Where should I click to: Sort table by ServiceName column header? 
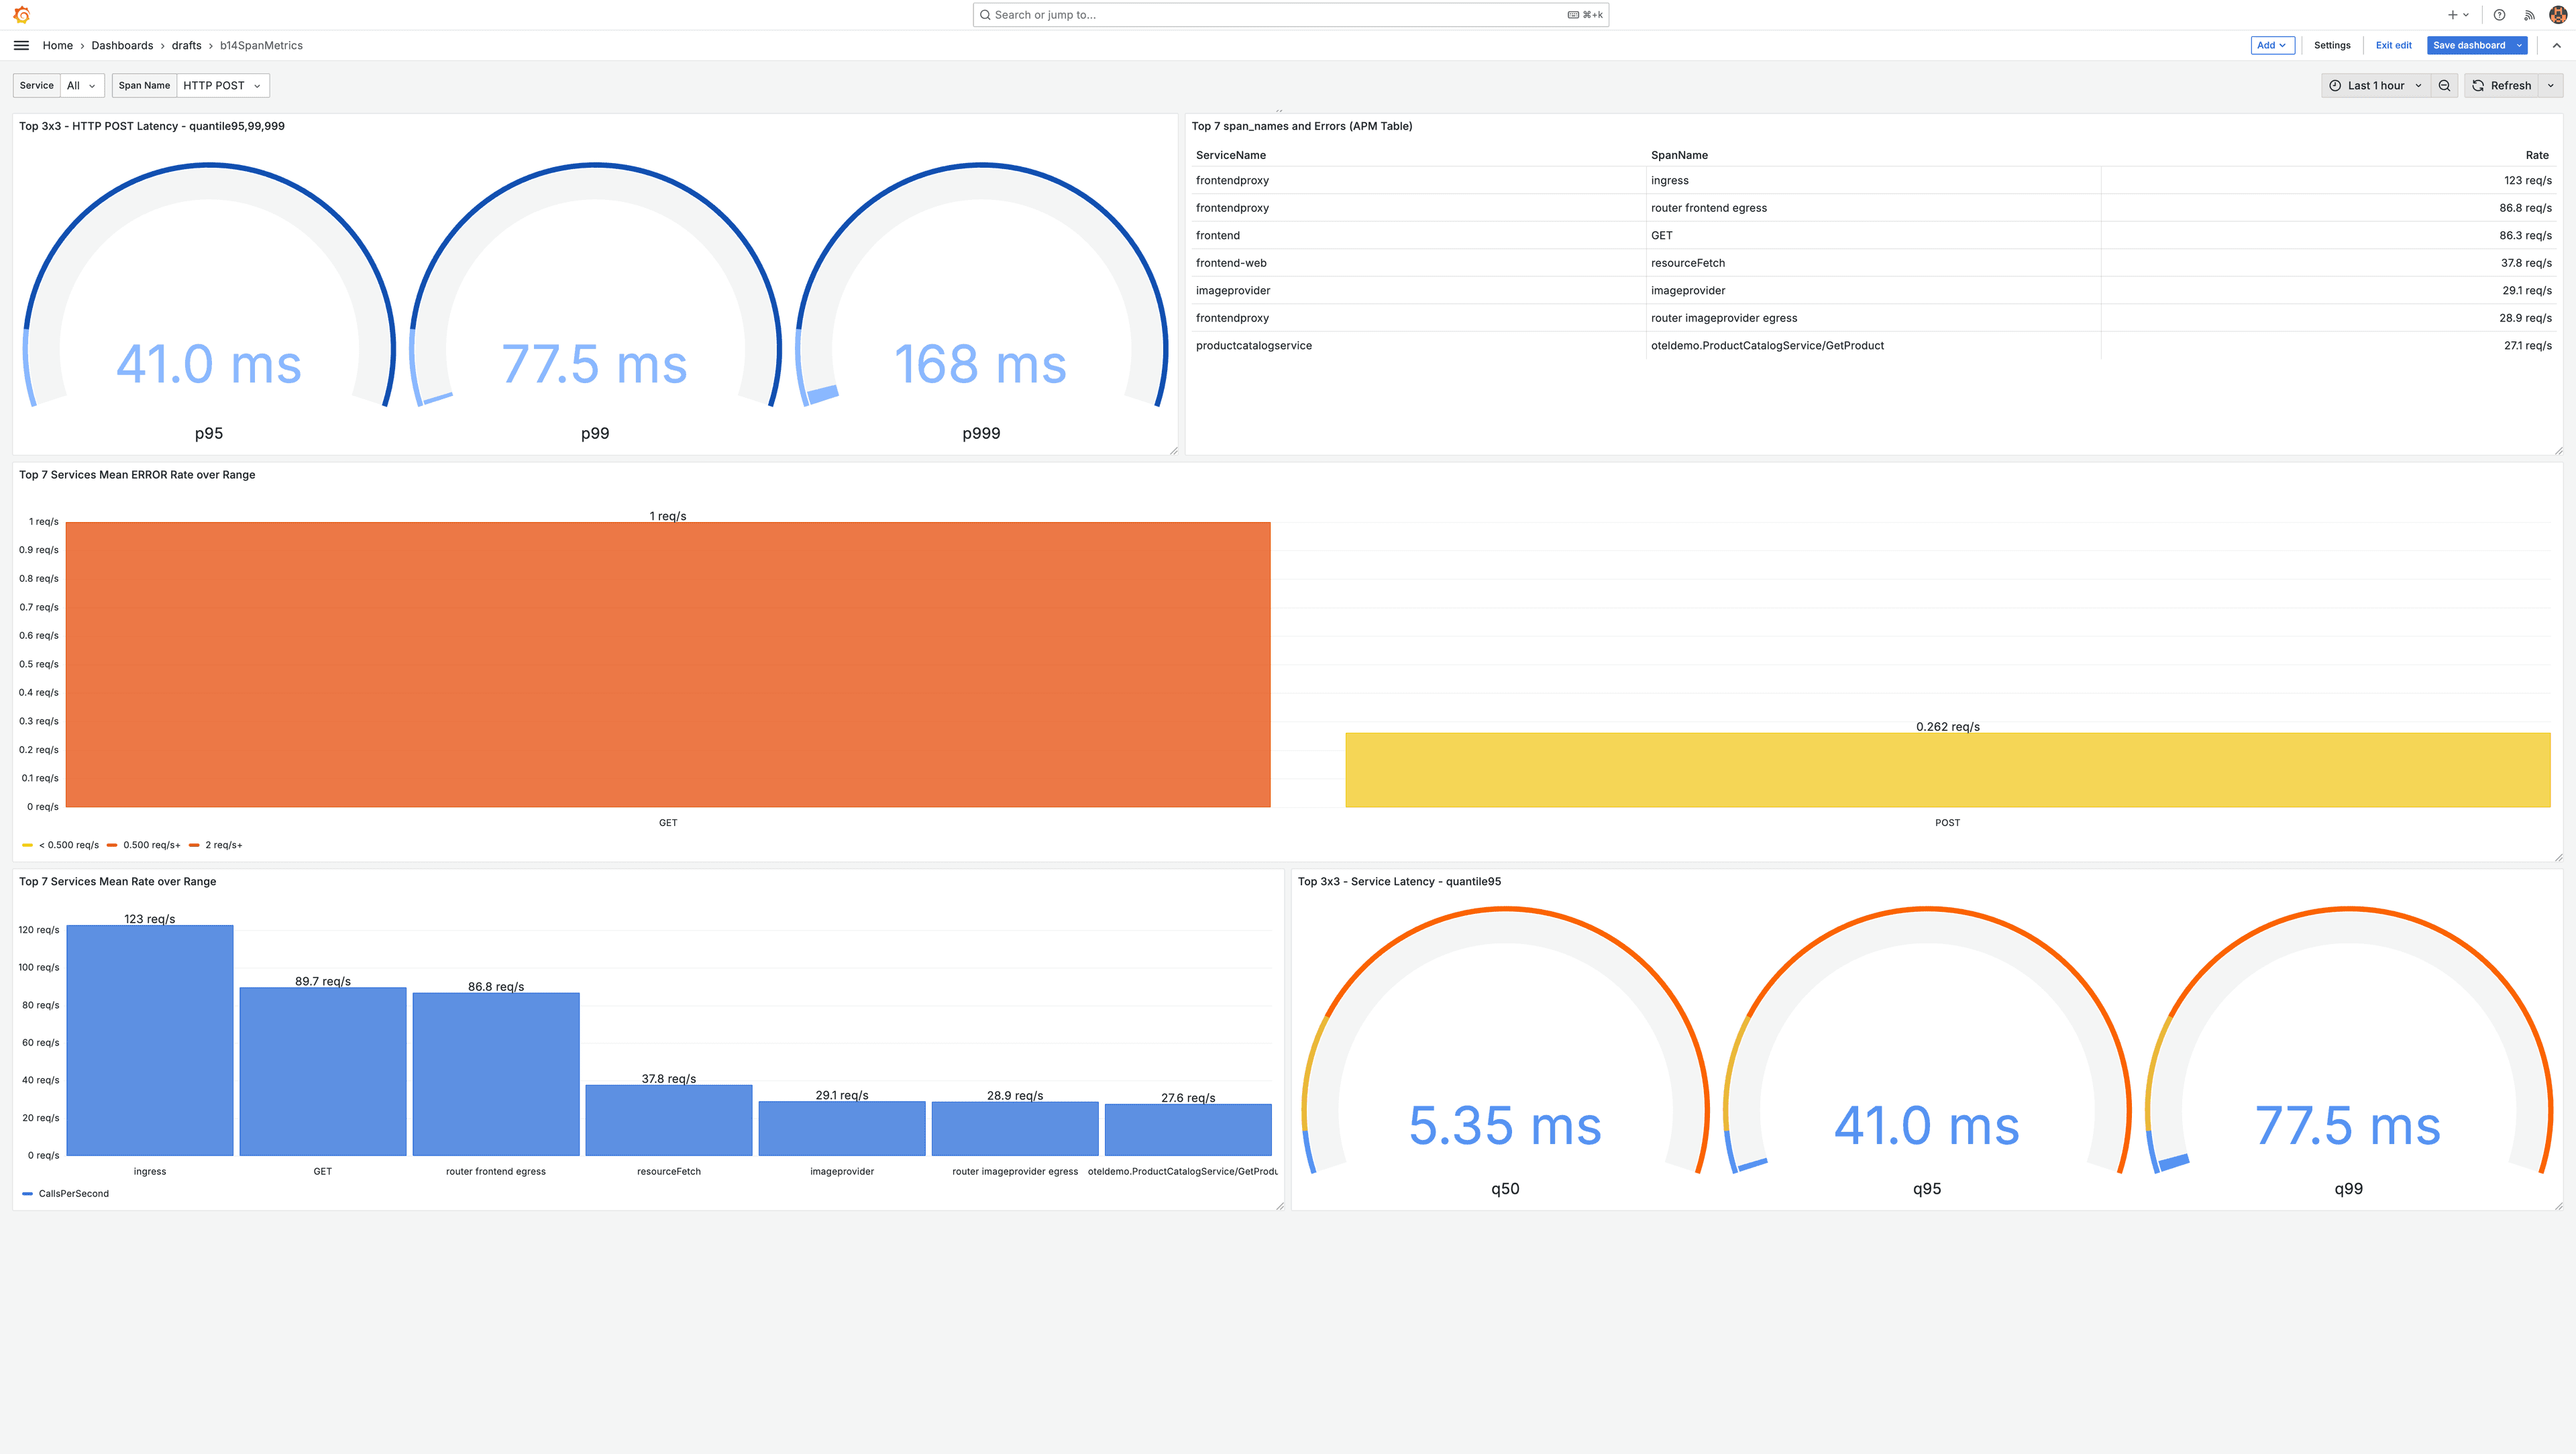pos(1230,155)
